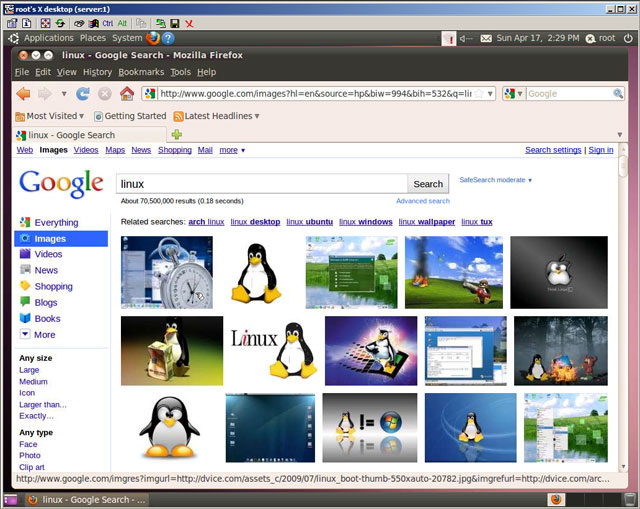This screenshot has width=640, height=509.
Task: Click the power shutdown icon in panel
Action: click(628, 38)
